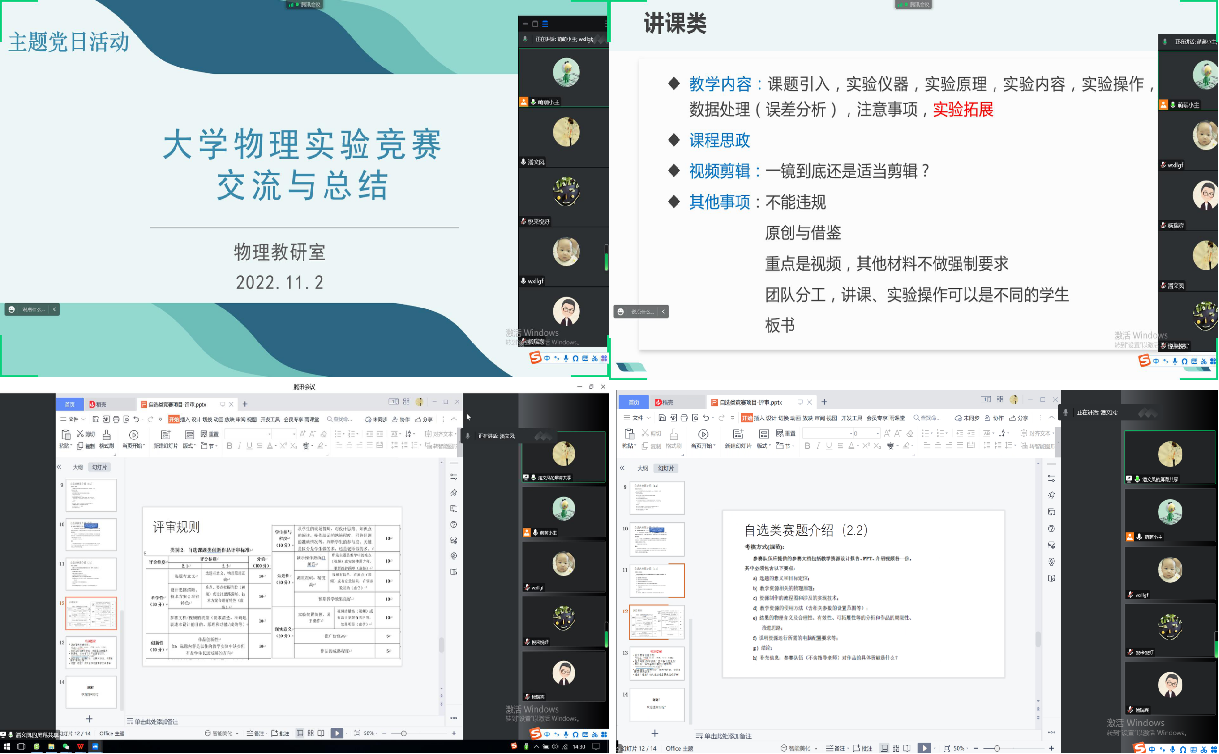The height and width of the screenshot is (754, 1219).
Task: Select the 幻灯片 pane tab in 自选类赛题介绍 window
Action: pyautogui.click(x=666, y=468)
